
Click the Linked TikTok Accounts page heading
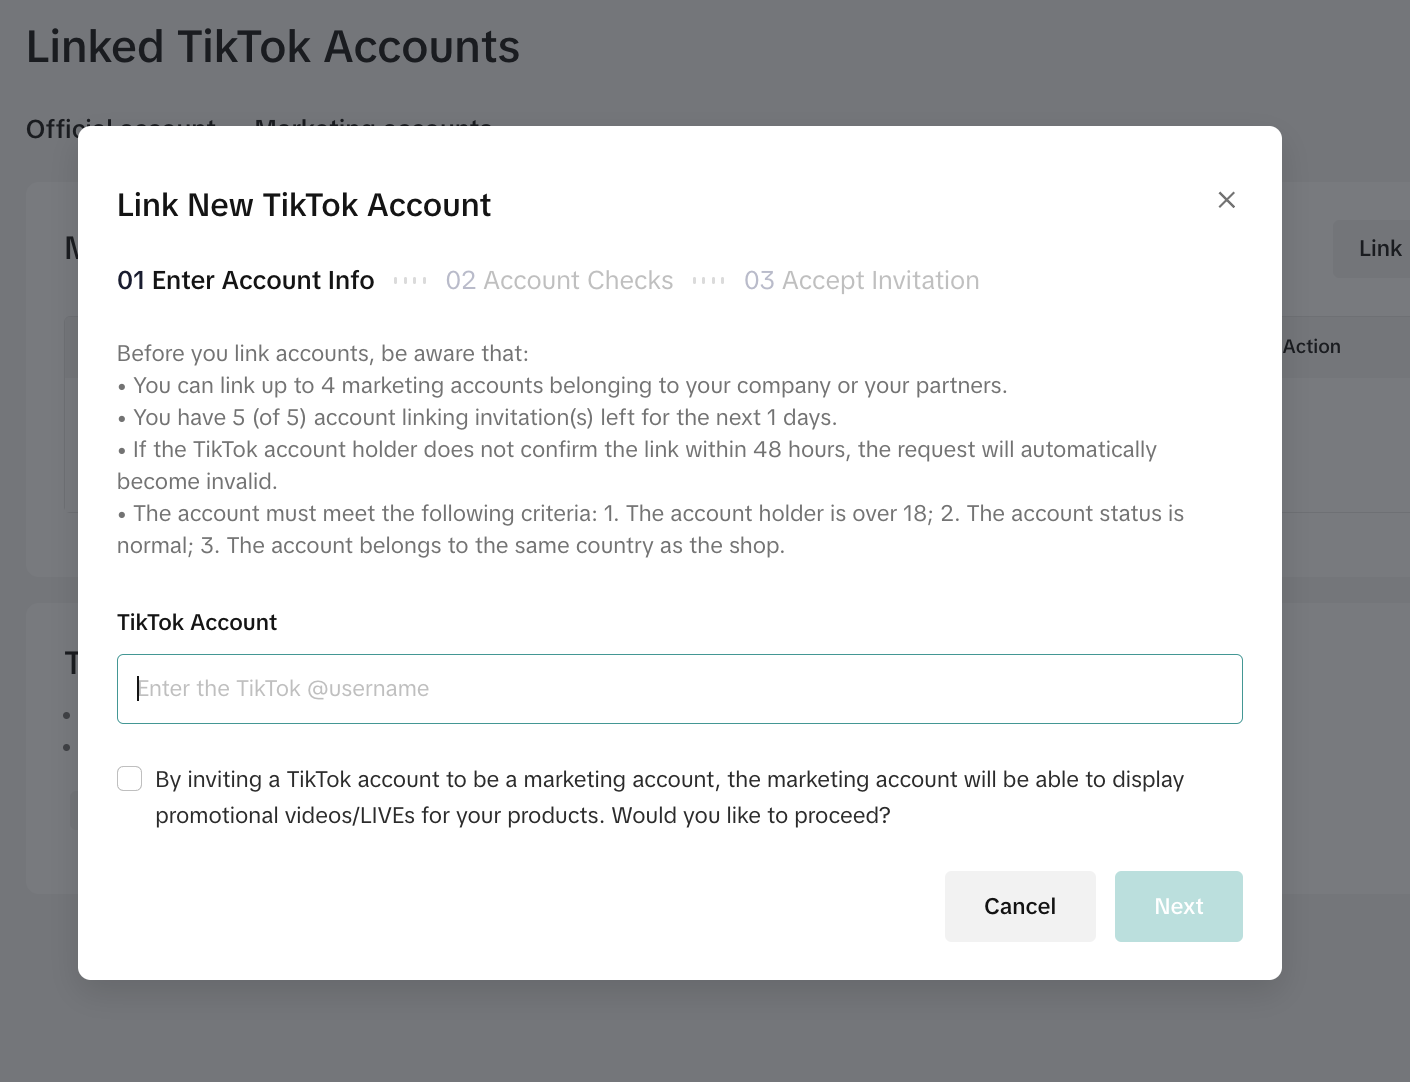coord(272,46)
